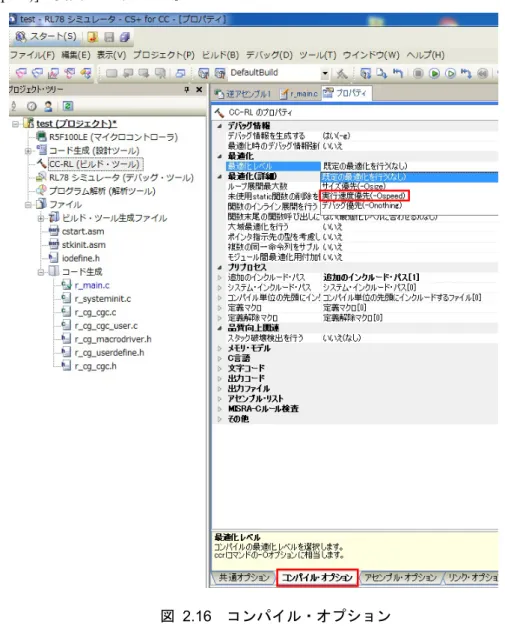
Task: Click the 最適化レベル property row
Action: pyautogui.click(x=362, y=166)
